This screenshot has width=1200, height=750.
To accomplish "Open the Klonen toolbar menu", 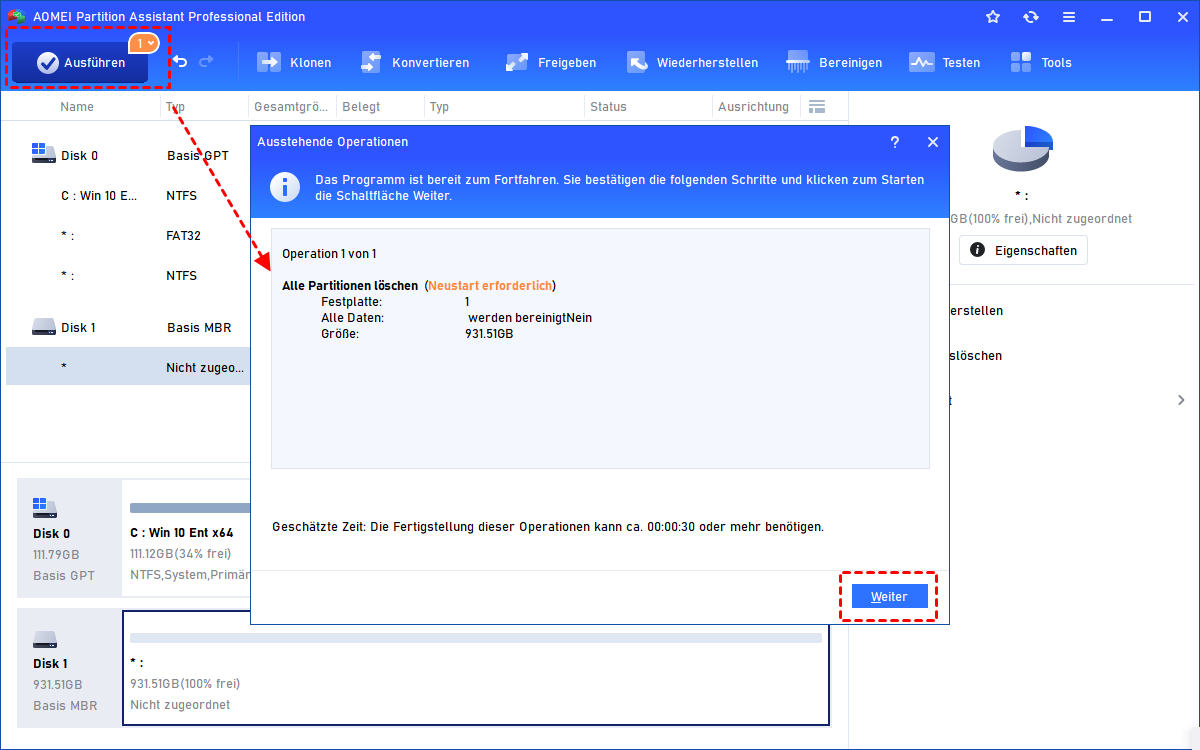I will point(294,62).
